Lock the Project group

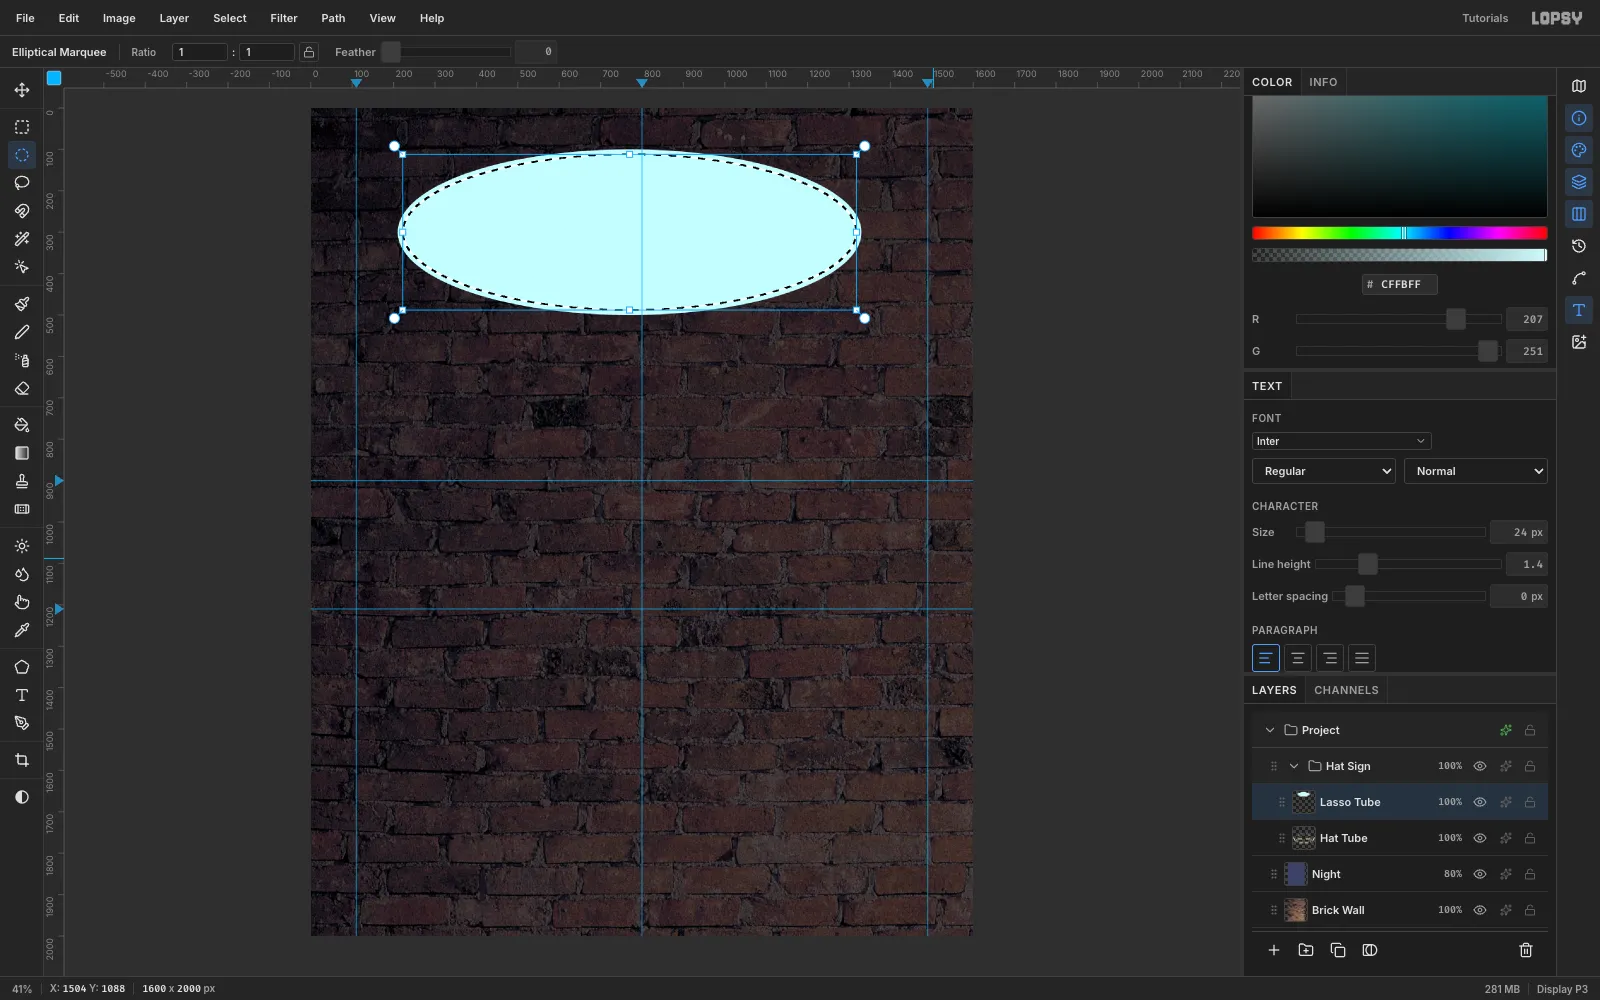[x=1530, y=730]
